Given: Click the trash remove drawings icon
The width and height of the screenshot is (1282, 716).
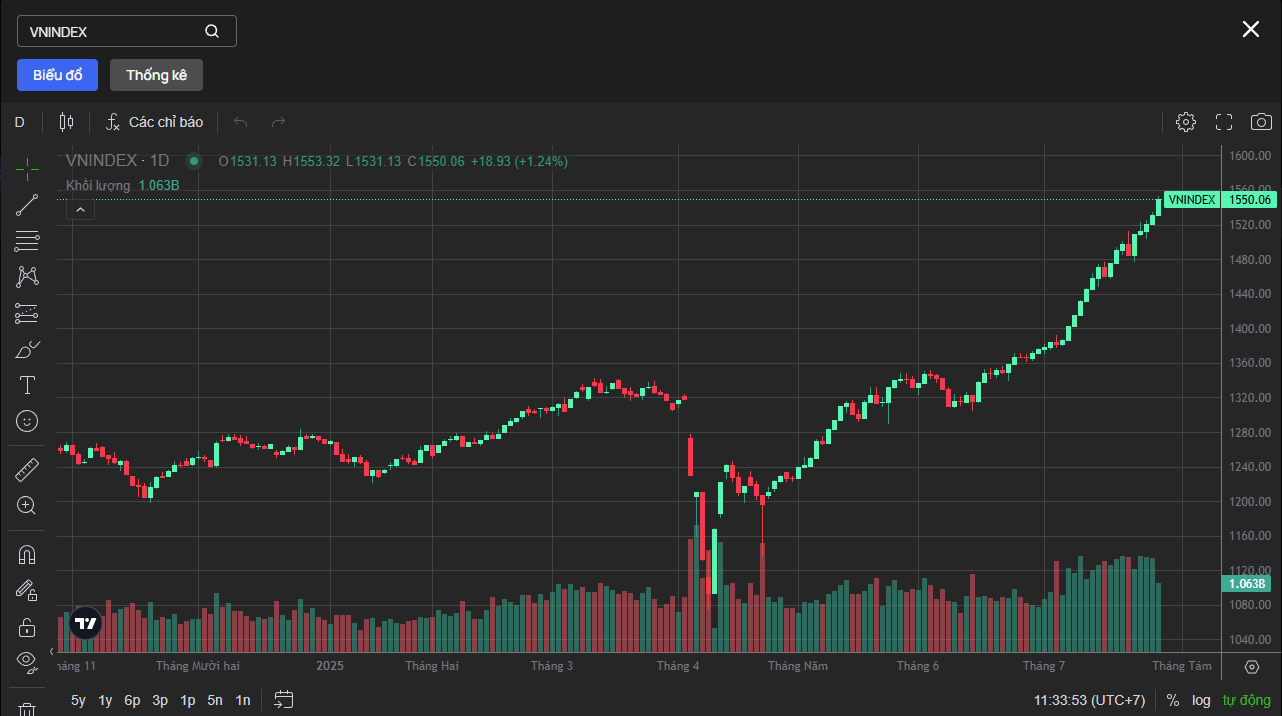Looking at the screenshot, I should 28,708.
